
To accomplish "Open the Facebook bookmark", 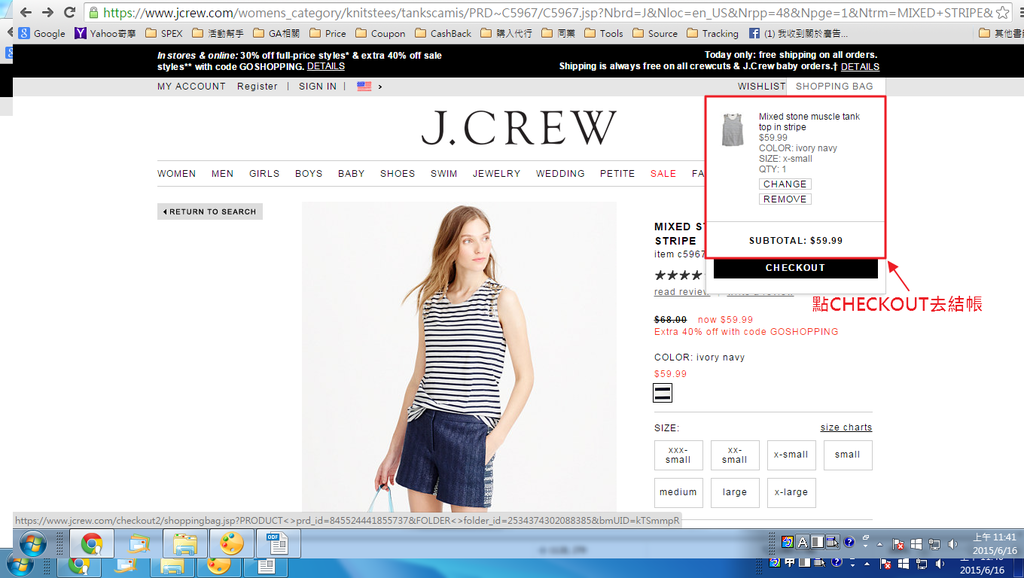I will (798, 33).
